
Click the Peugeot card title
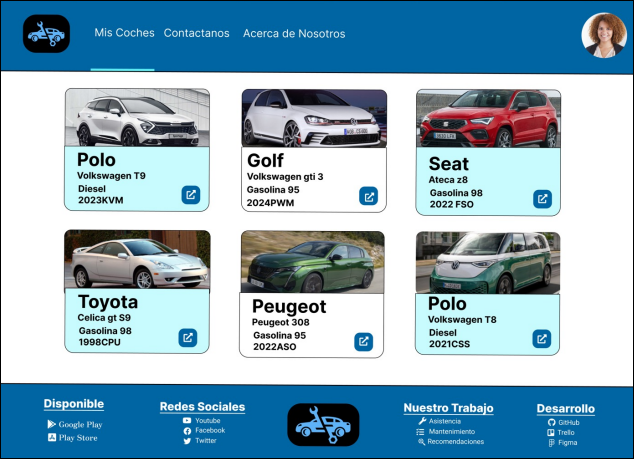tap(289, 307)
